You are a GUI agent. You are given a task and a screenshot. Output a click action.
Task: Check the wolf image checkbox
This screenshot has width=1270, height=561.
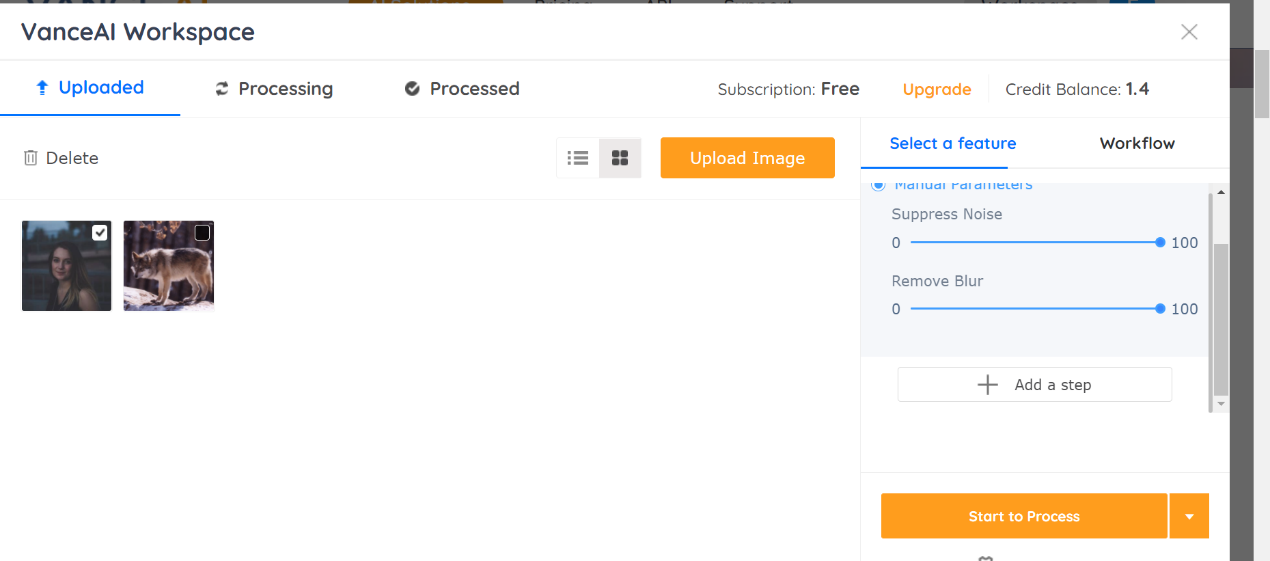[202, 233]
